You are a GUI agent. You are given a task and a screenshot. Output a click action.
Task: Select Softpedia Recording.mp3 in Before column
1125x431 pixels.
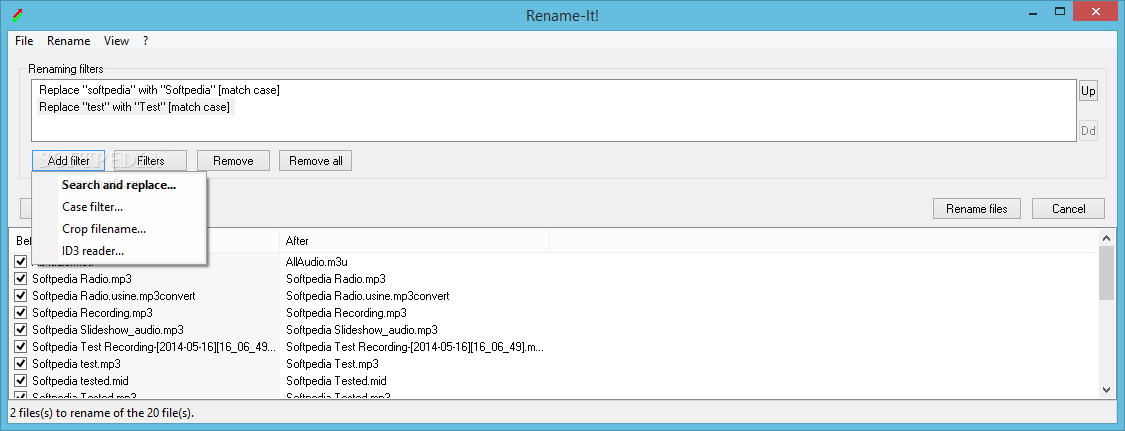pyautogui.click(x=93, y=313)
